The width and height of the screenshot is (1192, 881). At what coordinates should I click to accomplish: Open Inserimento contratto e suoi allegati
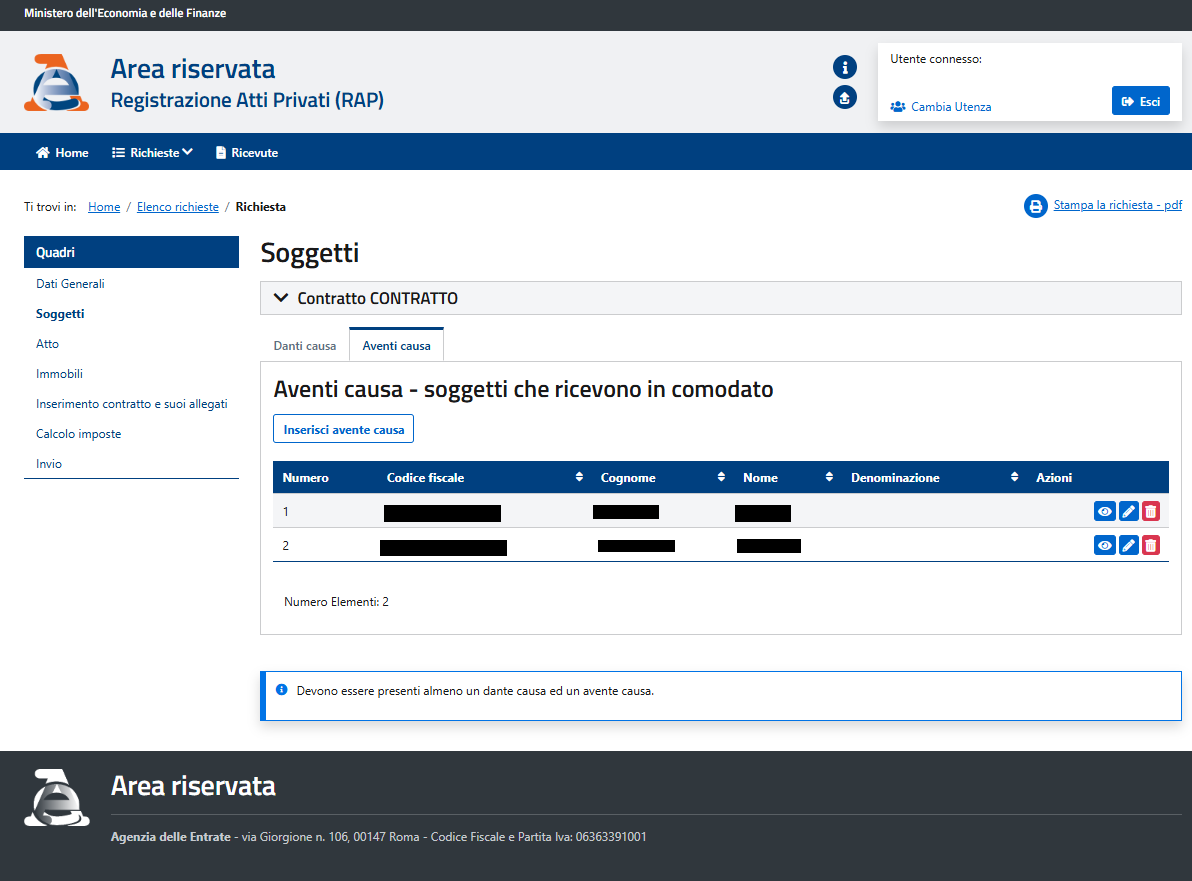coord(132,404)
